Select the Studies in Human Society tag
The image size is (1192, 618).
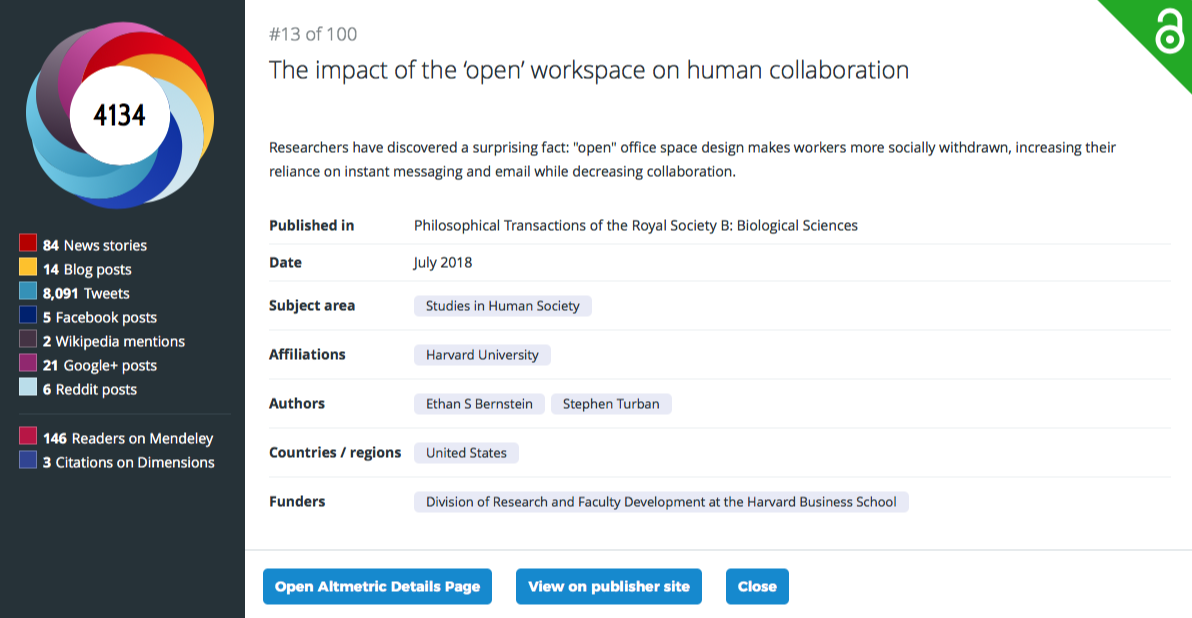click(x=502, y=306)
